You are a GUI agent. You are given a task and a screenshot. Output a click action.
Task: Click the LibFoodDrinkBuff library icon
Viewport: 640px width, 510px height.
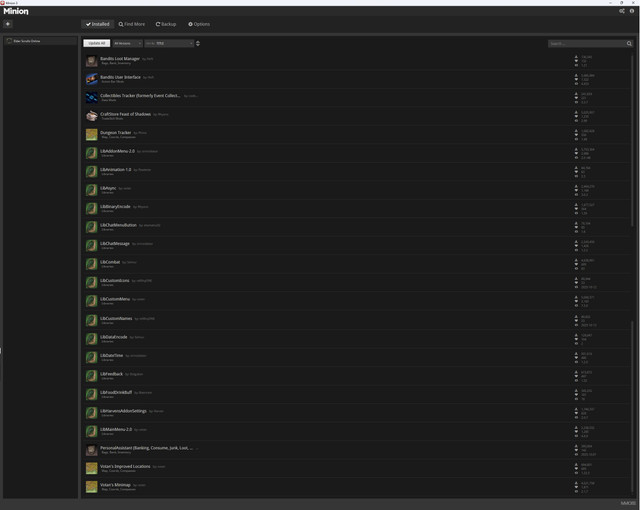click(x=91, y=394)
